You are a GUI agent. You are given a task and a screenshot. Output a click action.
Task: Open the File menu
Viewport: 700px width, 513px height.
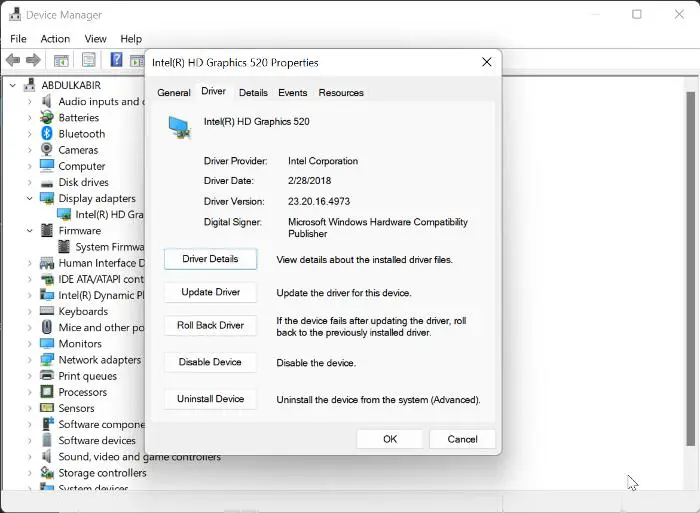click(x=18, y=39)
